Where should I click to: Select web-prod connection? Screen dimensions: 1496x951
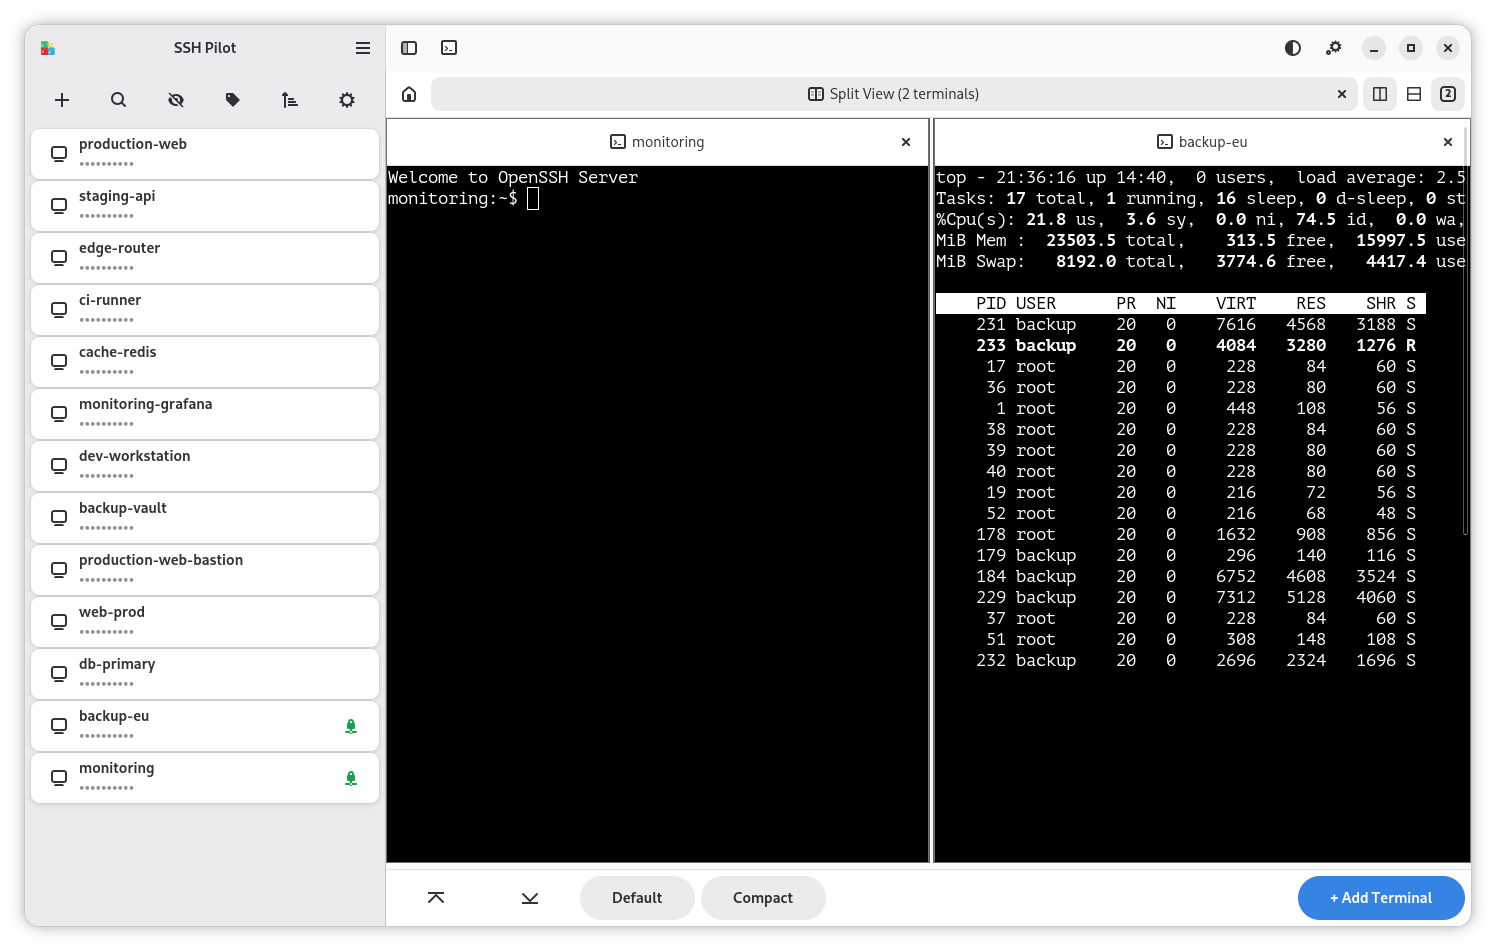pyautogui.click(x=205, y=622)
